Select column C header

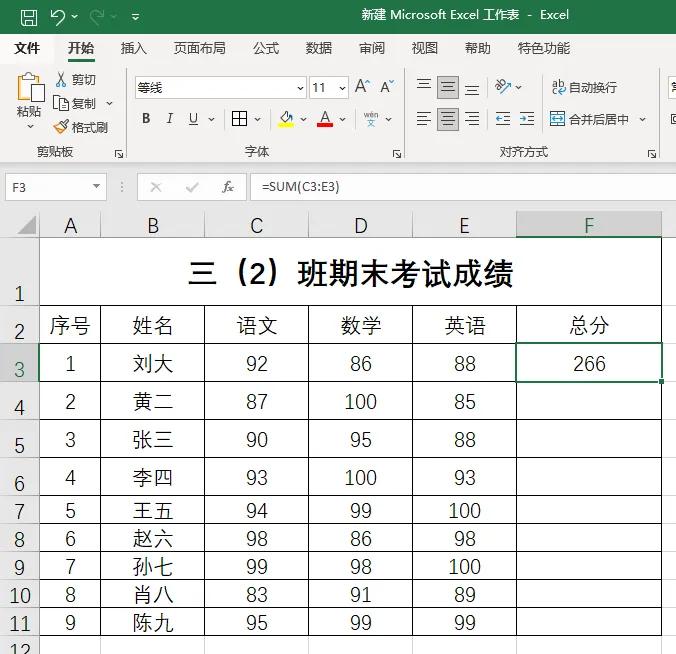[257, 225]
